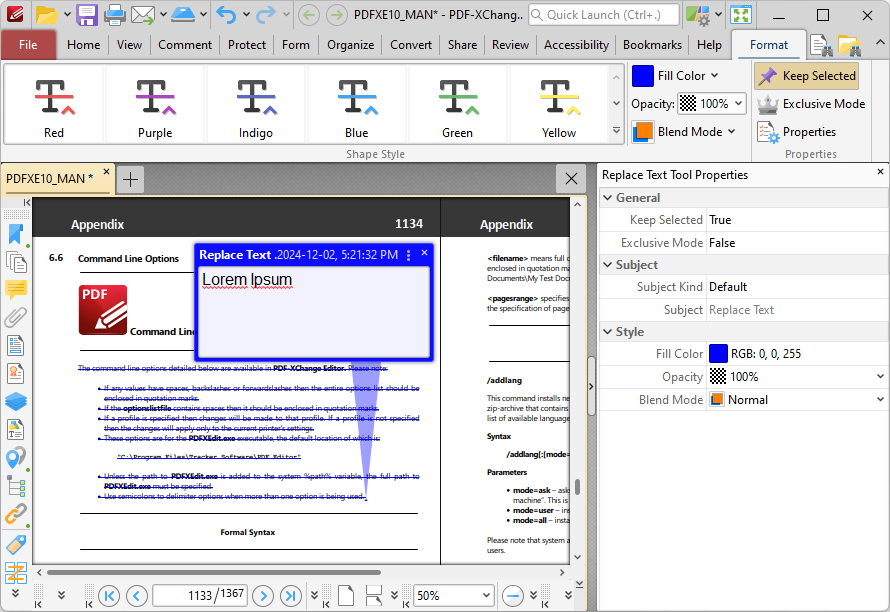Switch to the Accessibility ribbon tab
Screen dimensions: 890x612
tap(576, 45)
